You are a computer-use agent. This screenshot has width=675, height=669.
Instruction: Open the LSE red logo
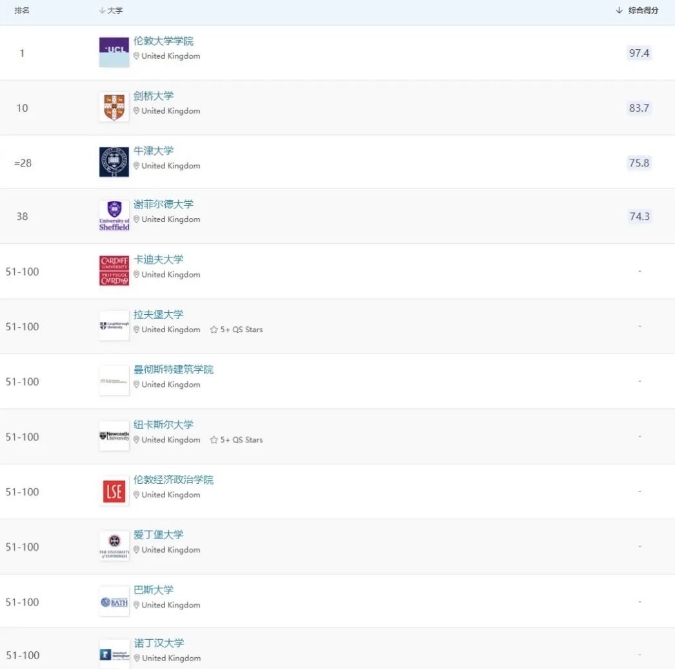[114, 491]
